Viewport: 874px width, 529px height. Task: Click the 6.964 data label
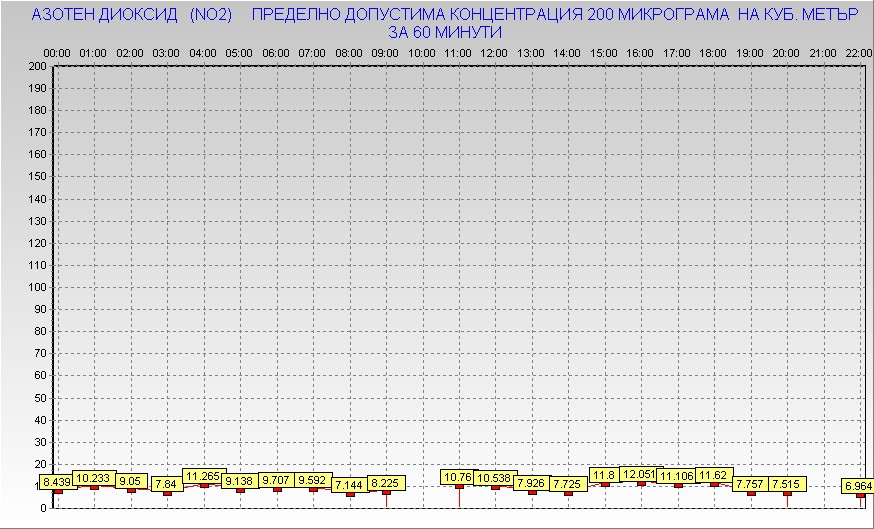coord(859,486)
